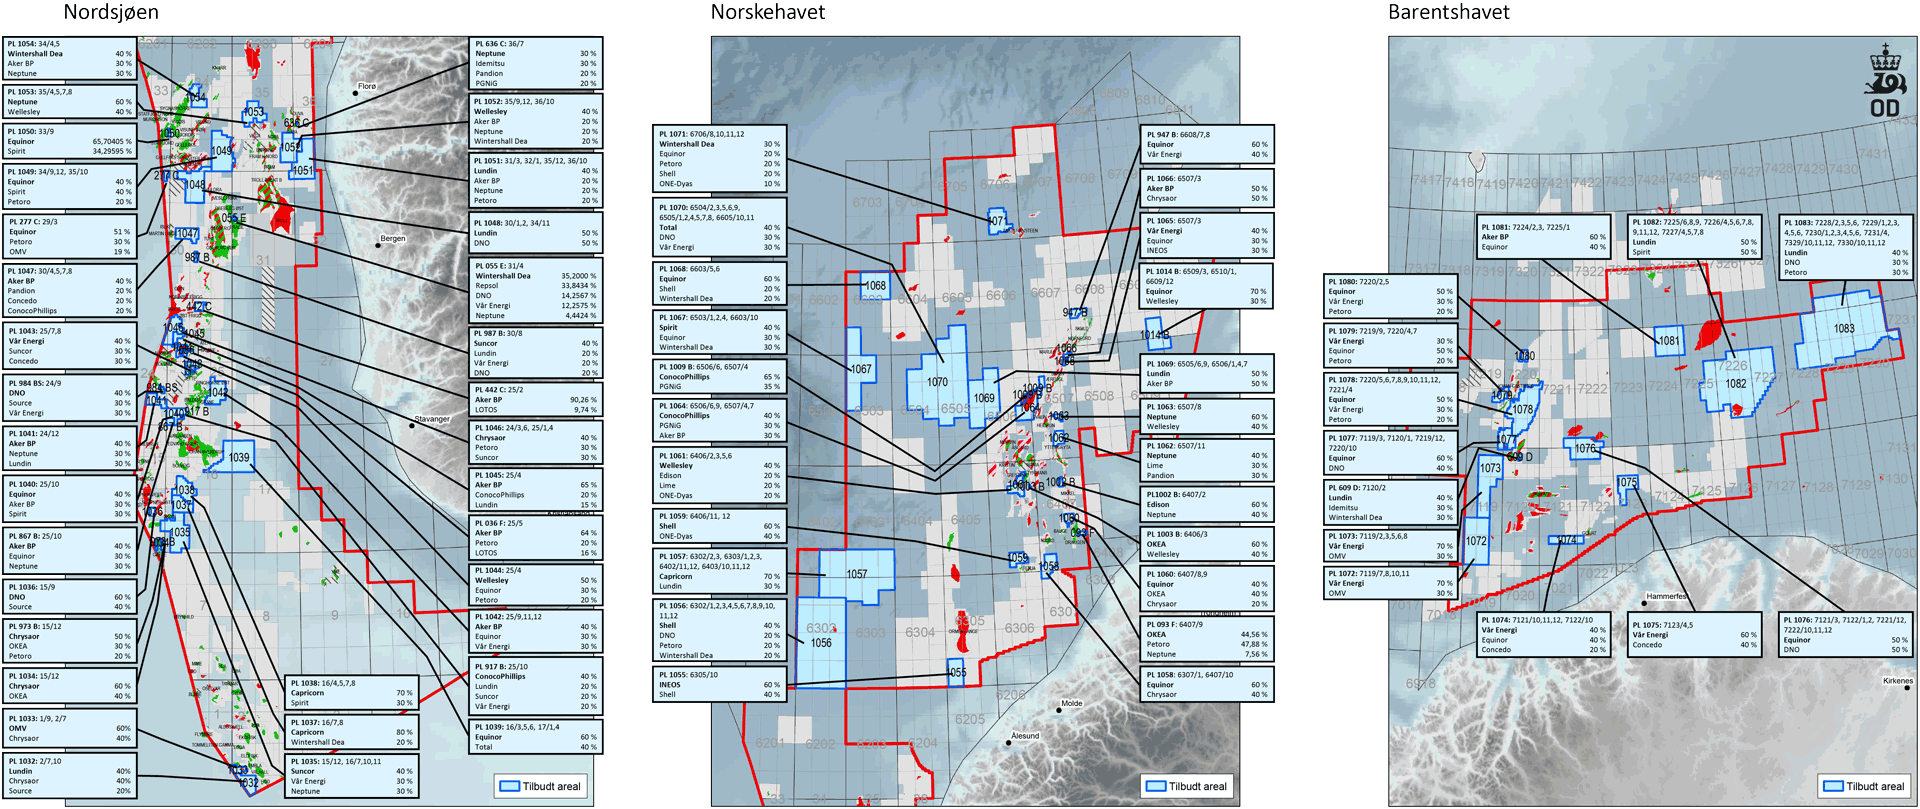This screenshot has width=1920, height=809.
Task: Open the PL 1068: 6603/5,6 box
Action: coord(720,283)
